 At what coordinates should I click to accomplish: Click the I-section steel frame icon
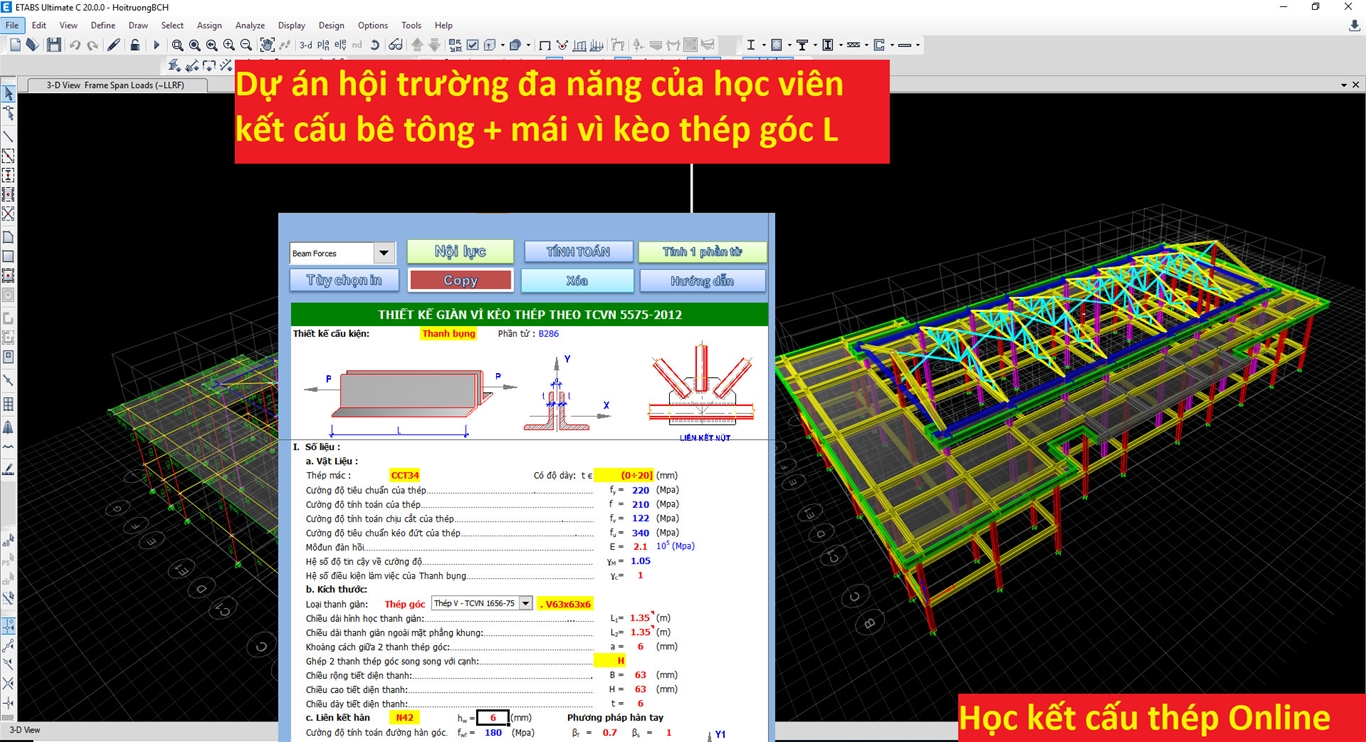coord(751,45)
